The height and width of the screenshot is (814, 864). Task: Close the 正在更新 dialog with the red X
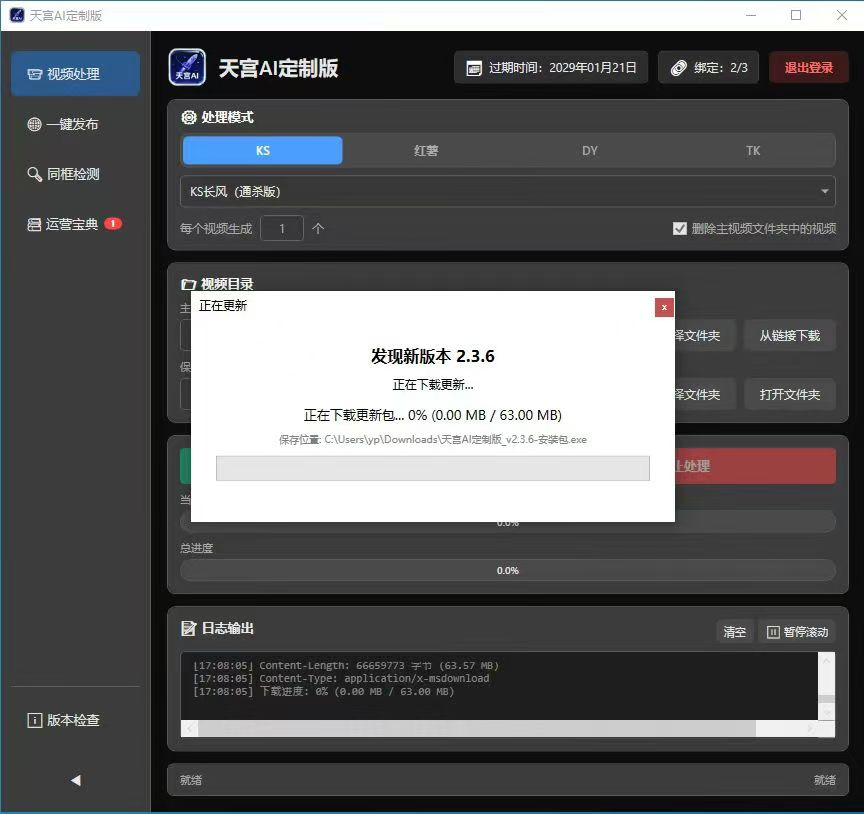(664, 307)
